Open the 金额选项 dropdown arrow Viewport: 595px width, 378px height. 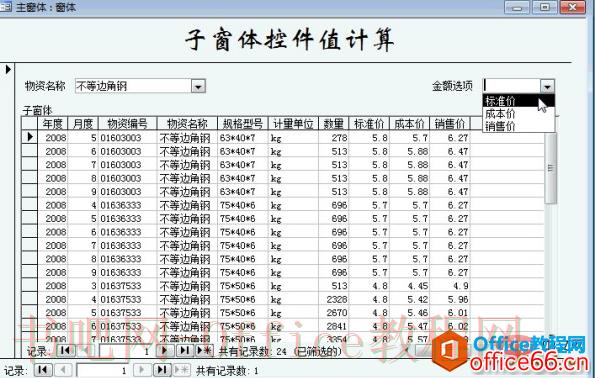547,86
